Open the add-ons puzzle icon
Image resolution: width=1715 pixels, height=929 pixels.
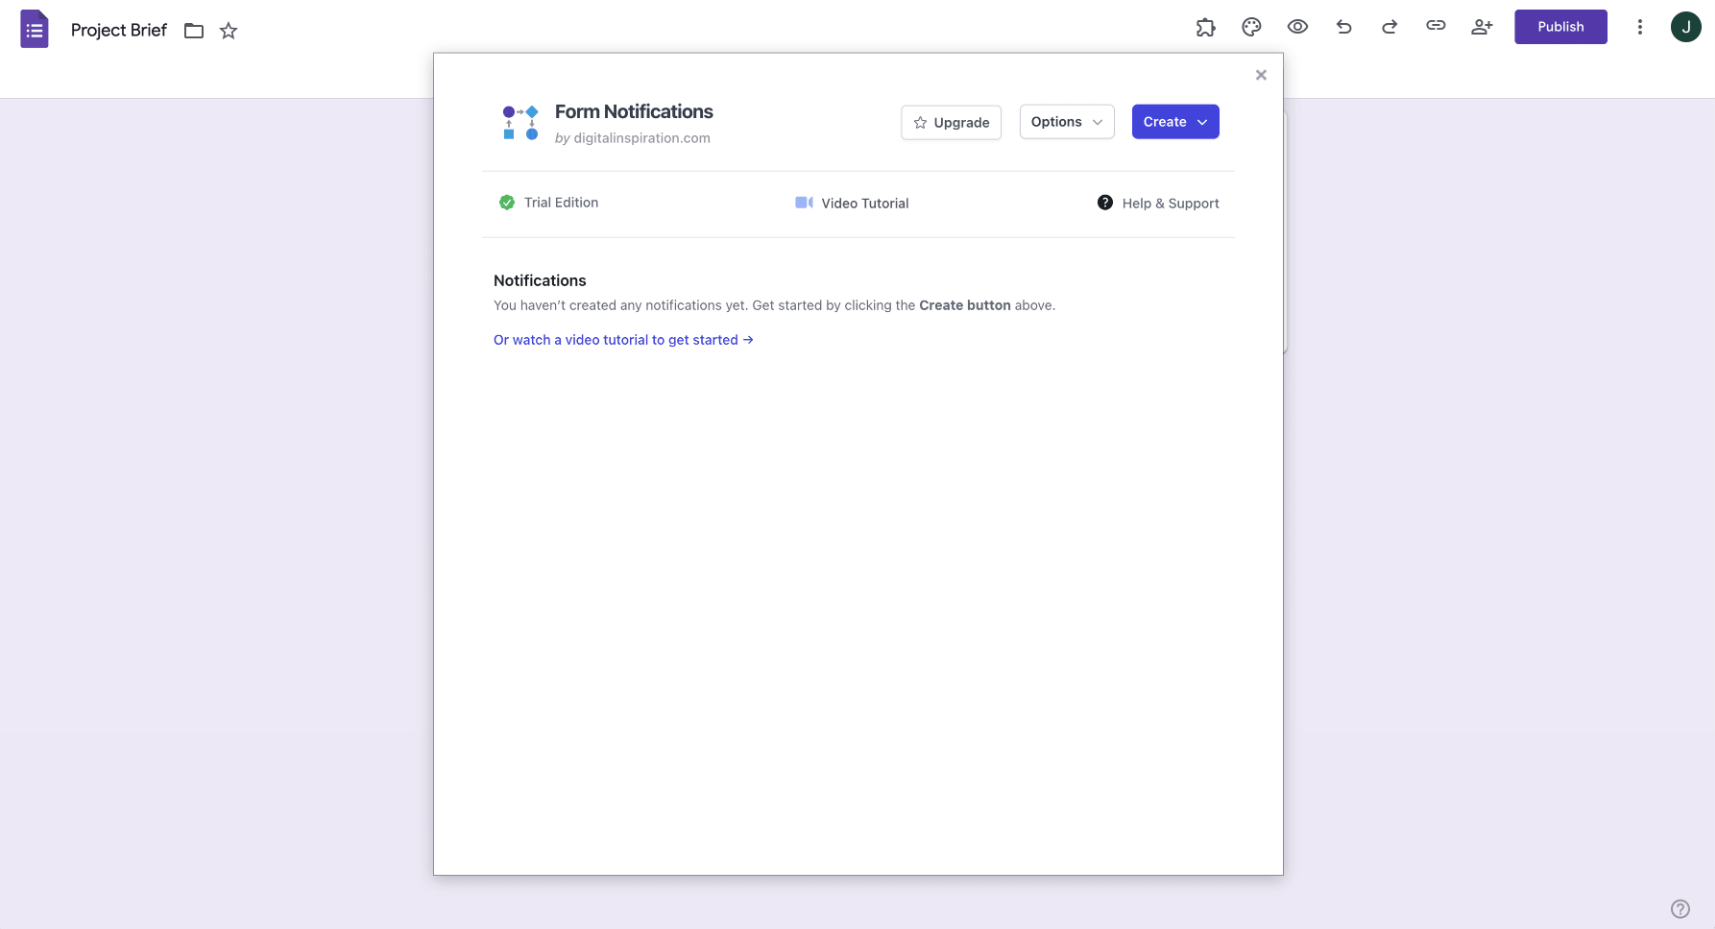(x=1205, y=28)
